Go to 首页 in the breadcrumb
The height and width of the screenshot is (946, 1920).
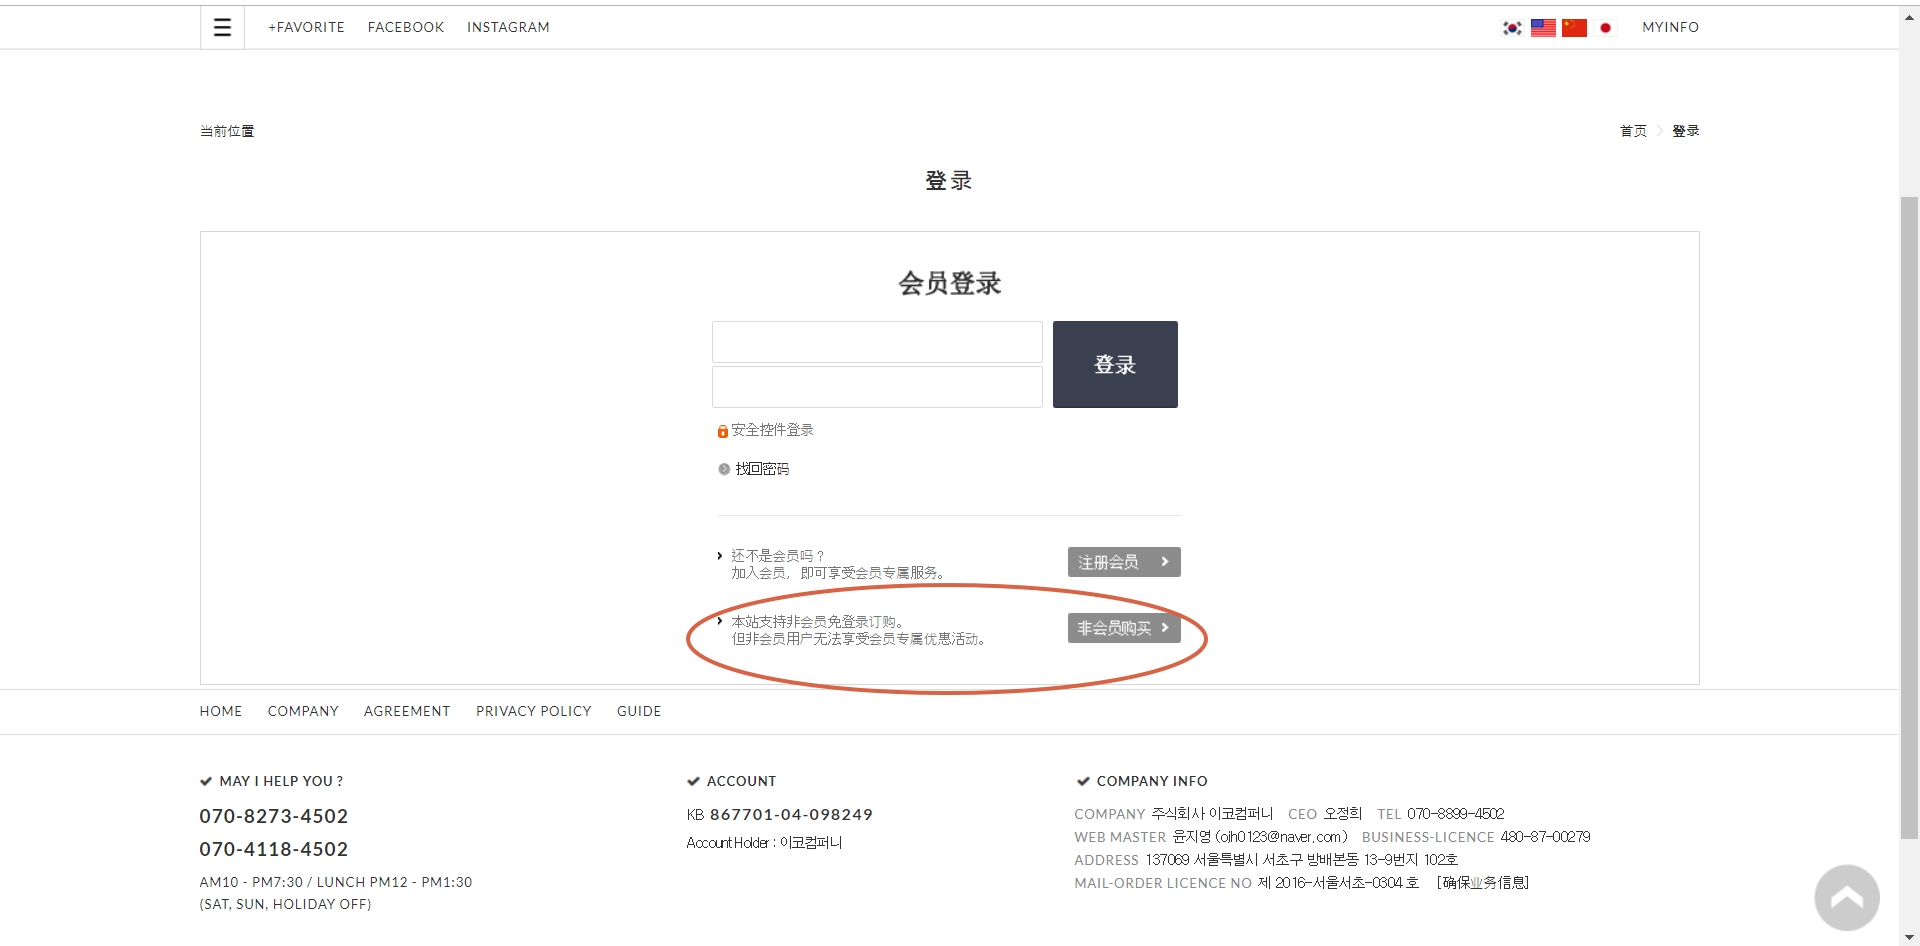pyautogui.click(x=1632, y=131)
